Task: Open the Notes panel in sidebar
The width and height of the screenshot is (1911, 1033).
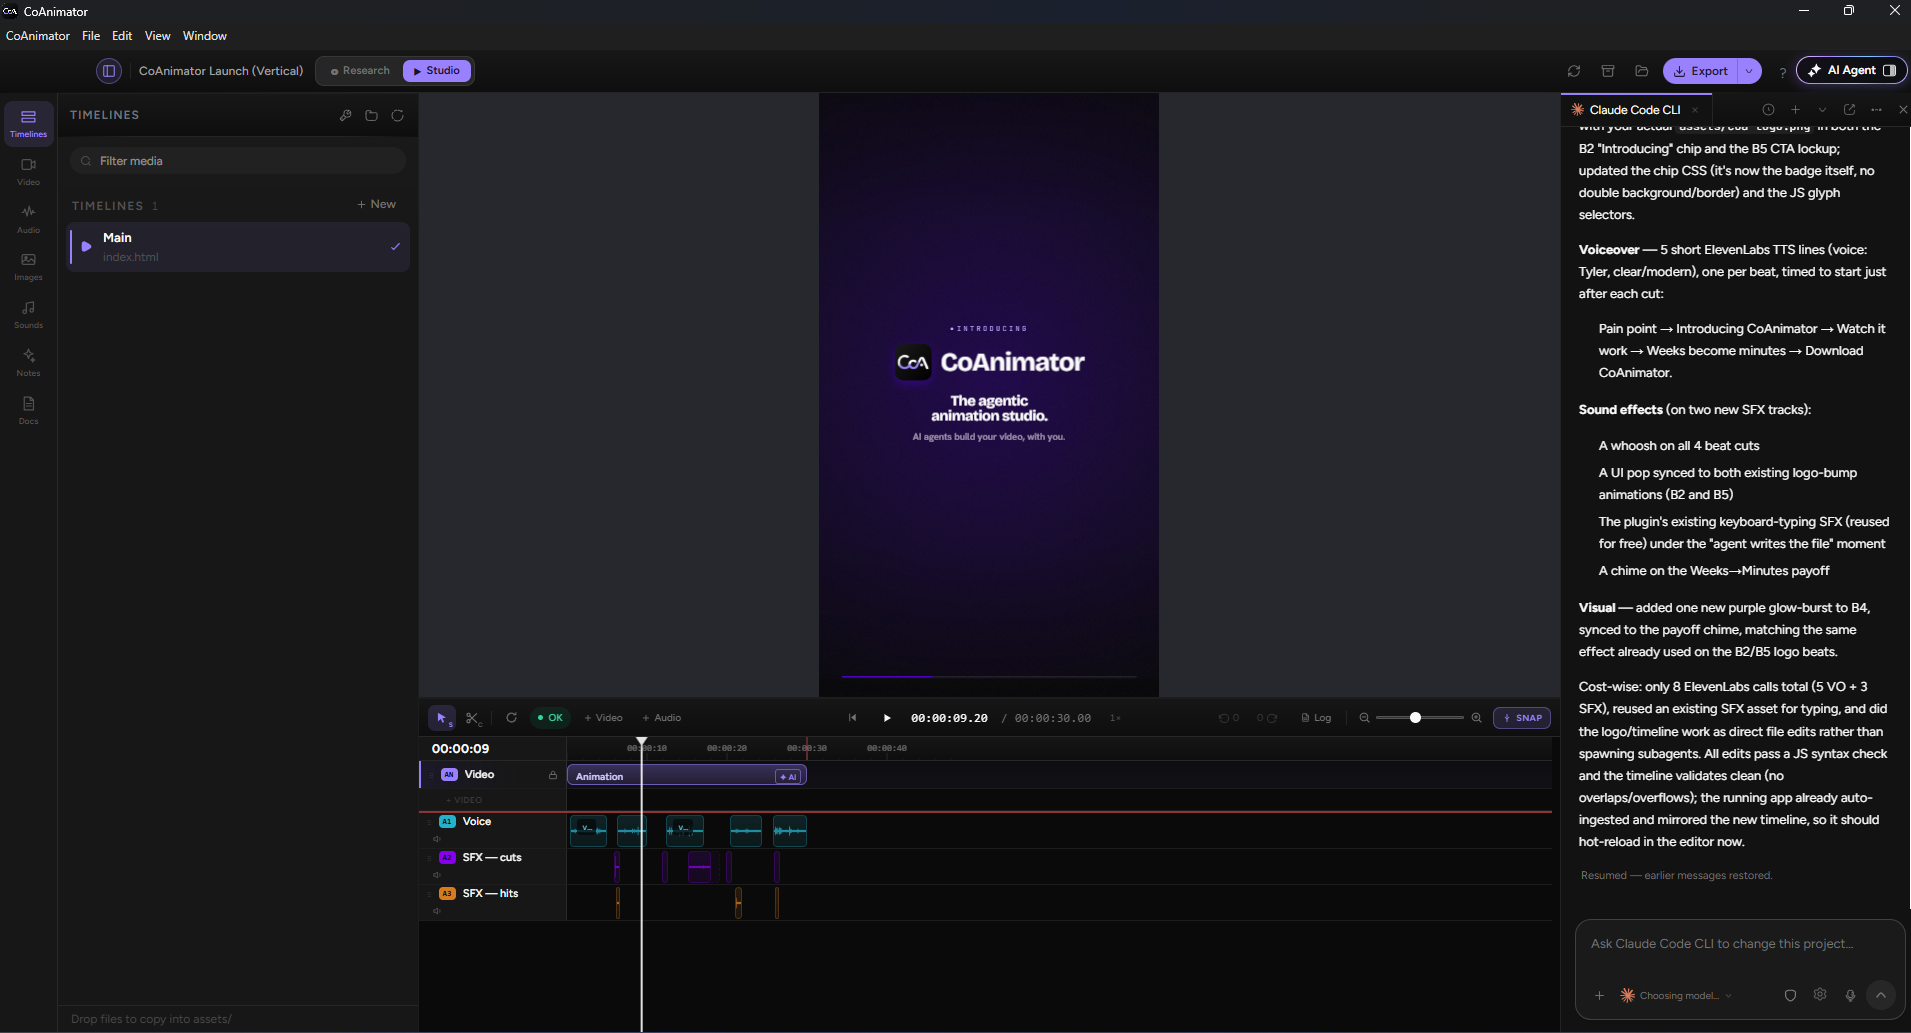Action: pos(28,362)
